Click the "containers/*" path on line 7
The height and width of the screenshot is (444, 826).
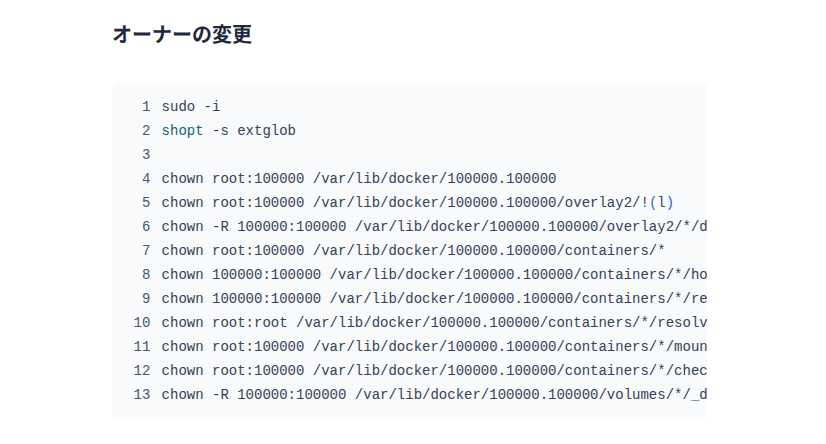615,250
